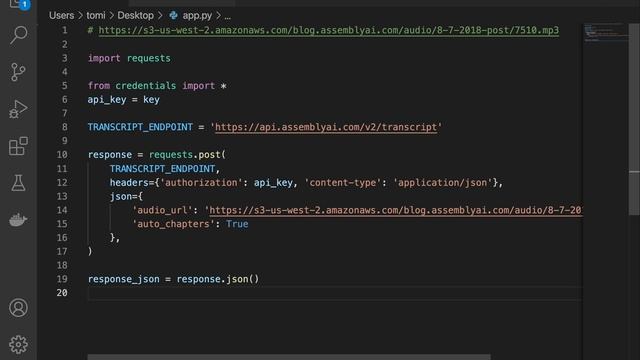Click 'json={' on line 13
This screenshot has height=360, width=640.
tap(126, 196)
